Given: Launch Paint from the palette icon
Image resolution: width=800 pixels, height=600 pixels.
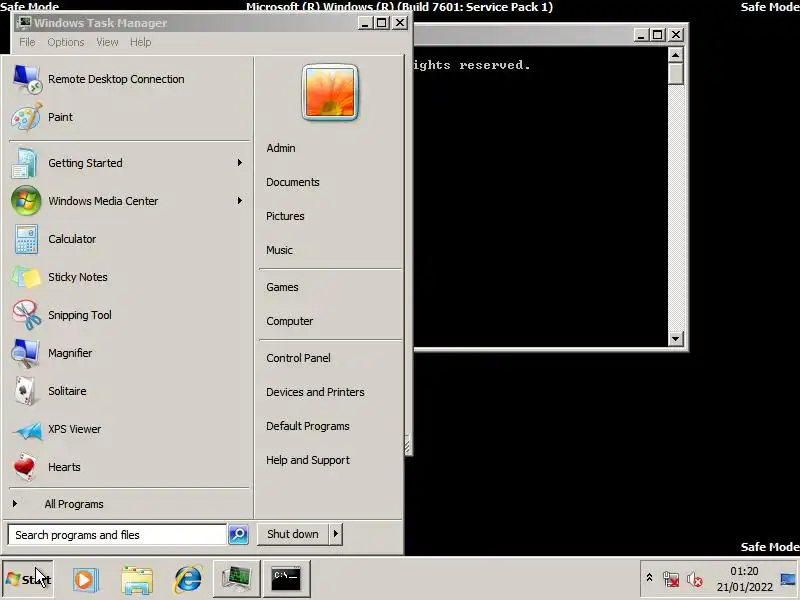Looking at the screenshot, I should point(27,117).
